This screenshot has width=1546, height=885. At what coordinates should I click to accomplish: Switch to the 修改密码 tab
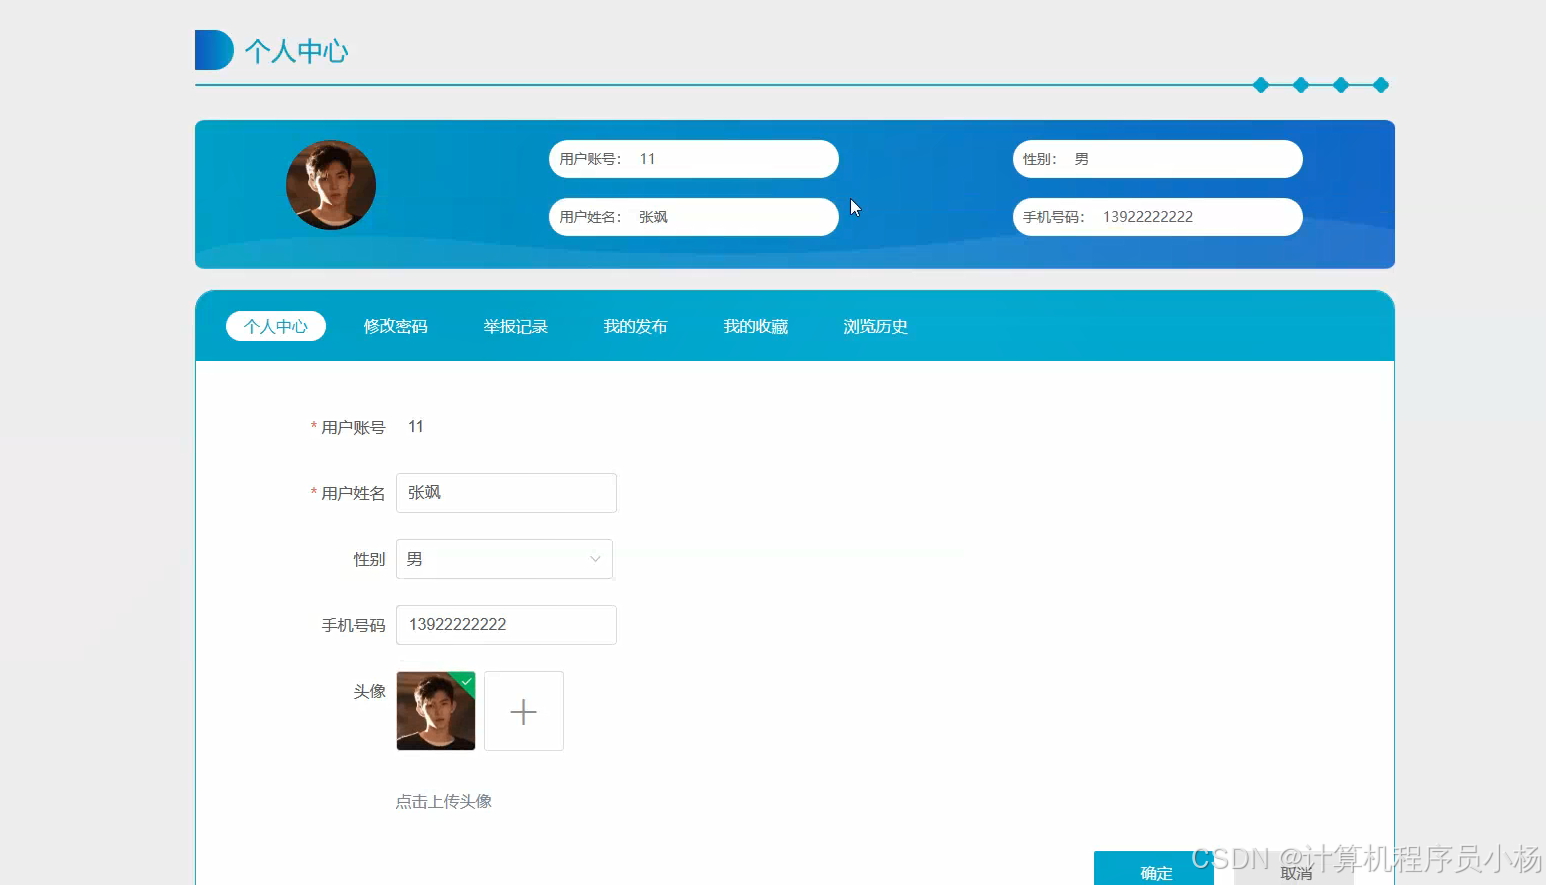coord(396,326)
